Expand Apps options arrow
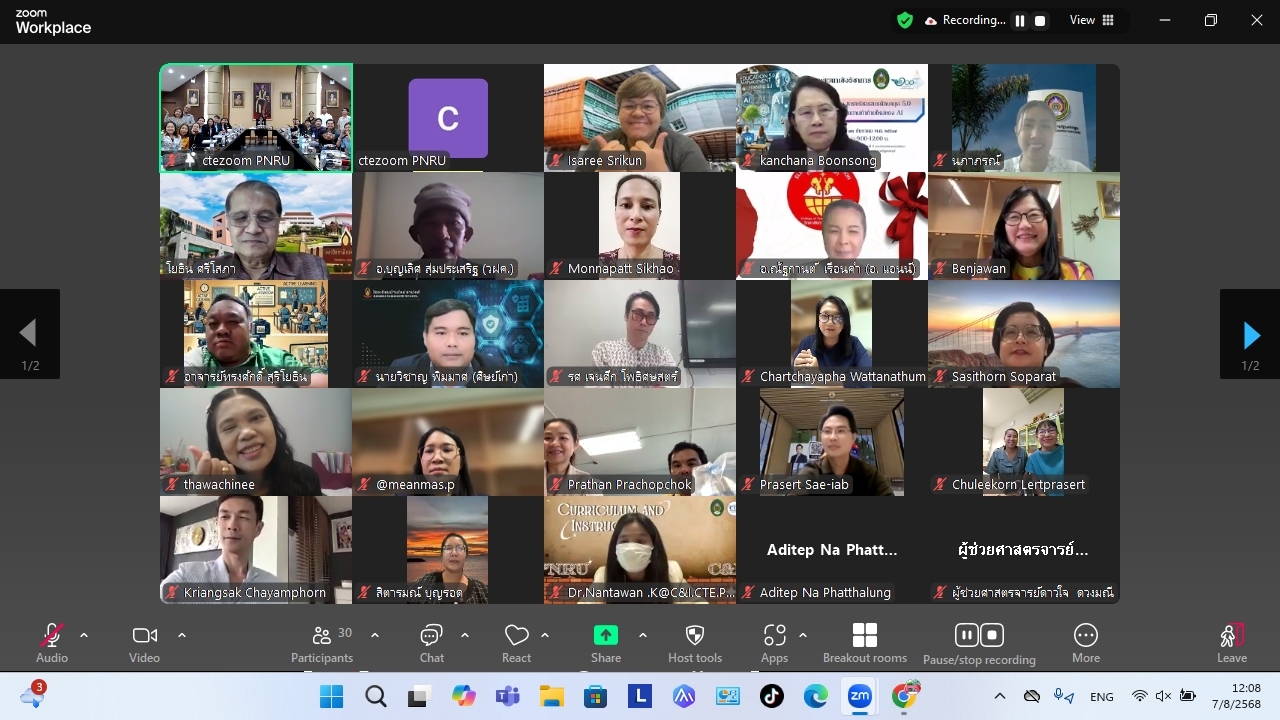 (x=803, y=635)
